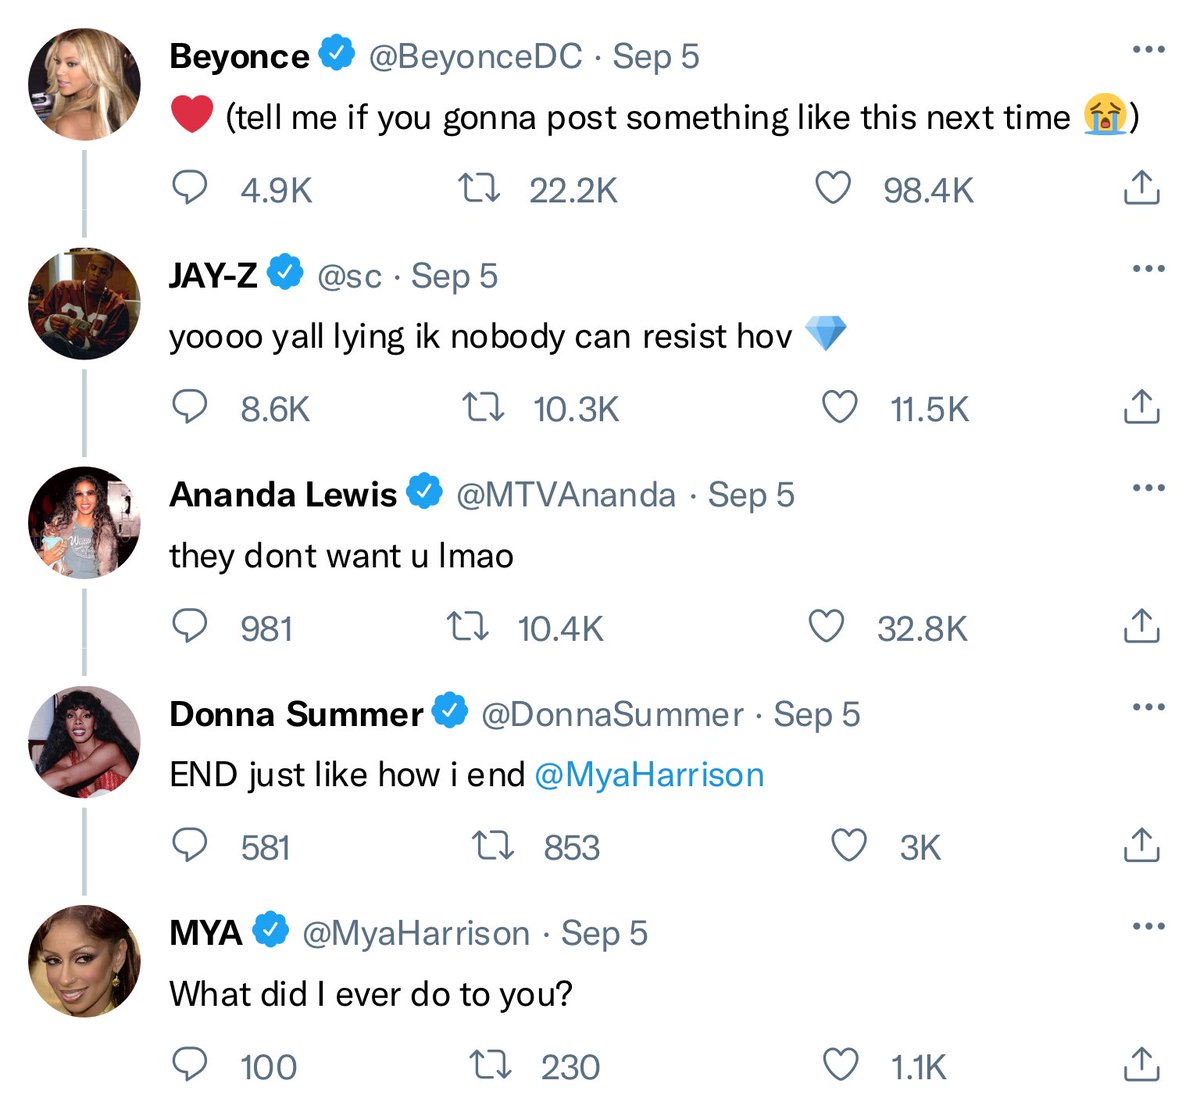This screenshot has height=1116, width=1200.
Task: Open more options on Beyonce's tweet
Action: [1148, 49]
